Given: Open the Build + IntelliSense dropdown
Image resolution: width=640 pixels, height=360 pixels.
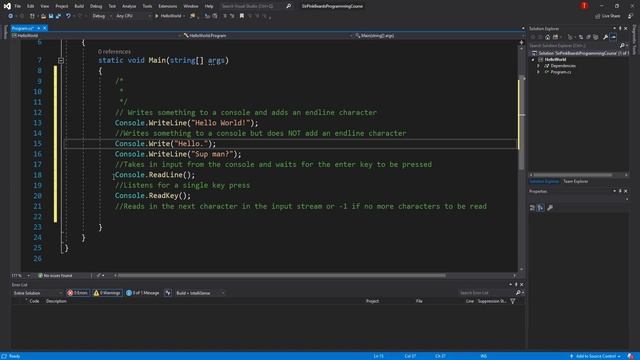Looking at the screenshot, I should [x=200, y=293].
